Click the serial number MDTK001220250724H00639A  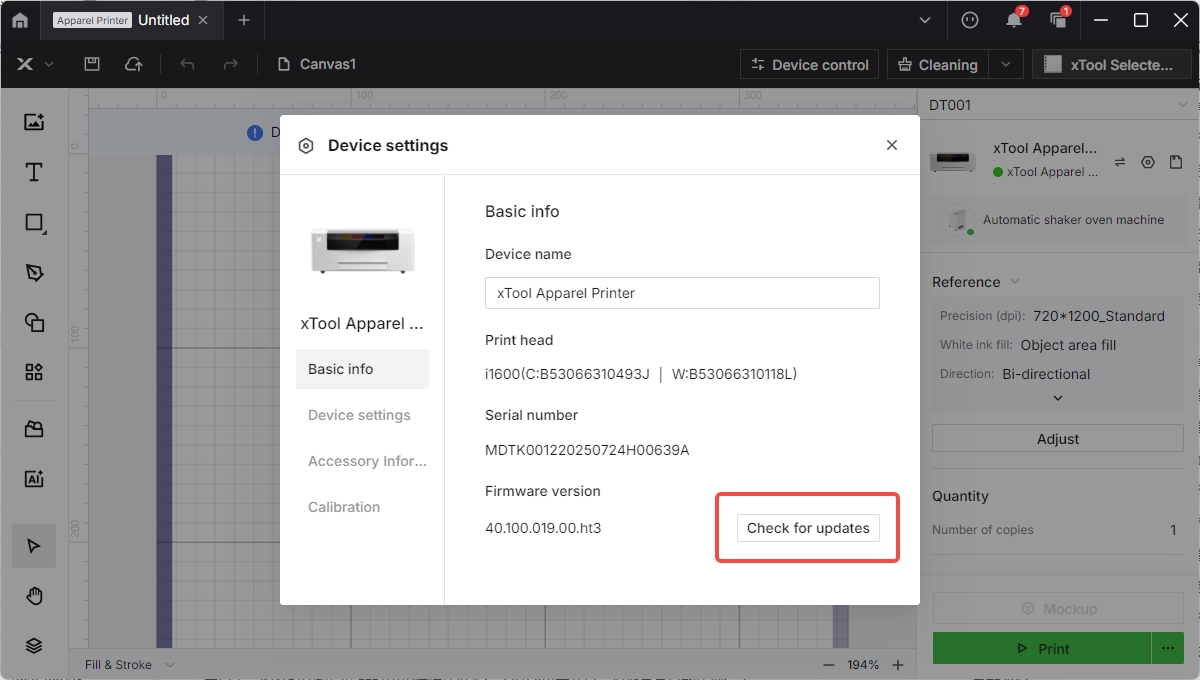pos(587,450)
